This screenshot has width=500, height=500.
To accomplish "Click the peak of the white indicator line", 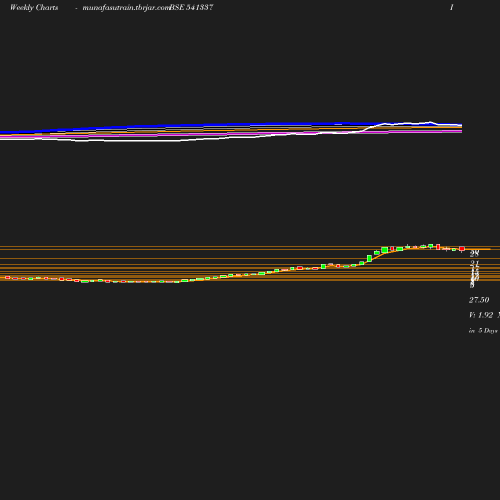I will pos(430,122).
